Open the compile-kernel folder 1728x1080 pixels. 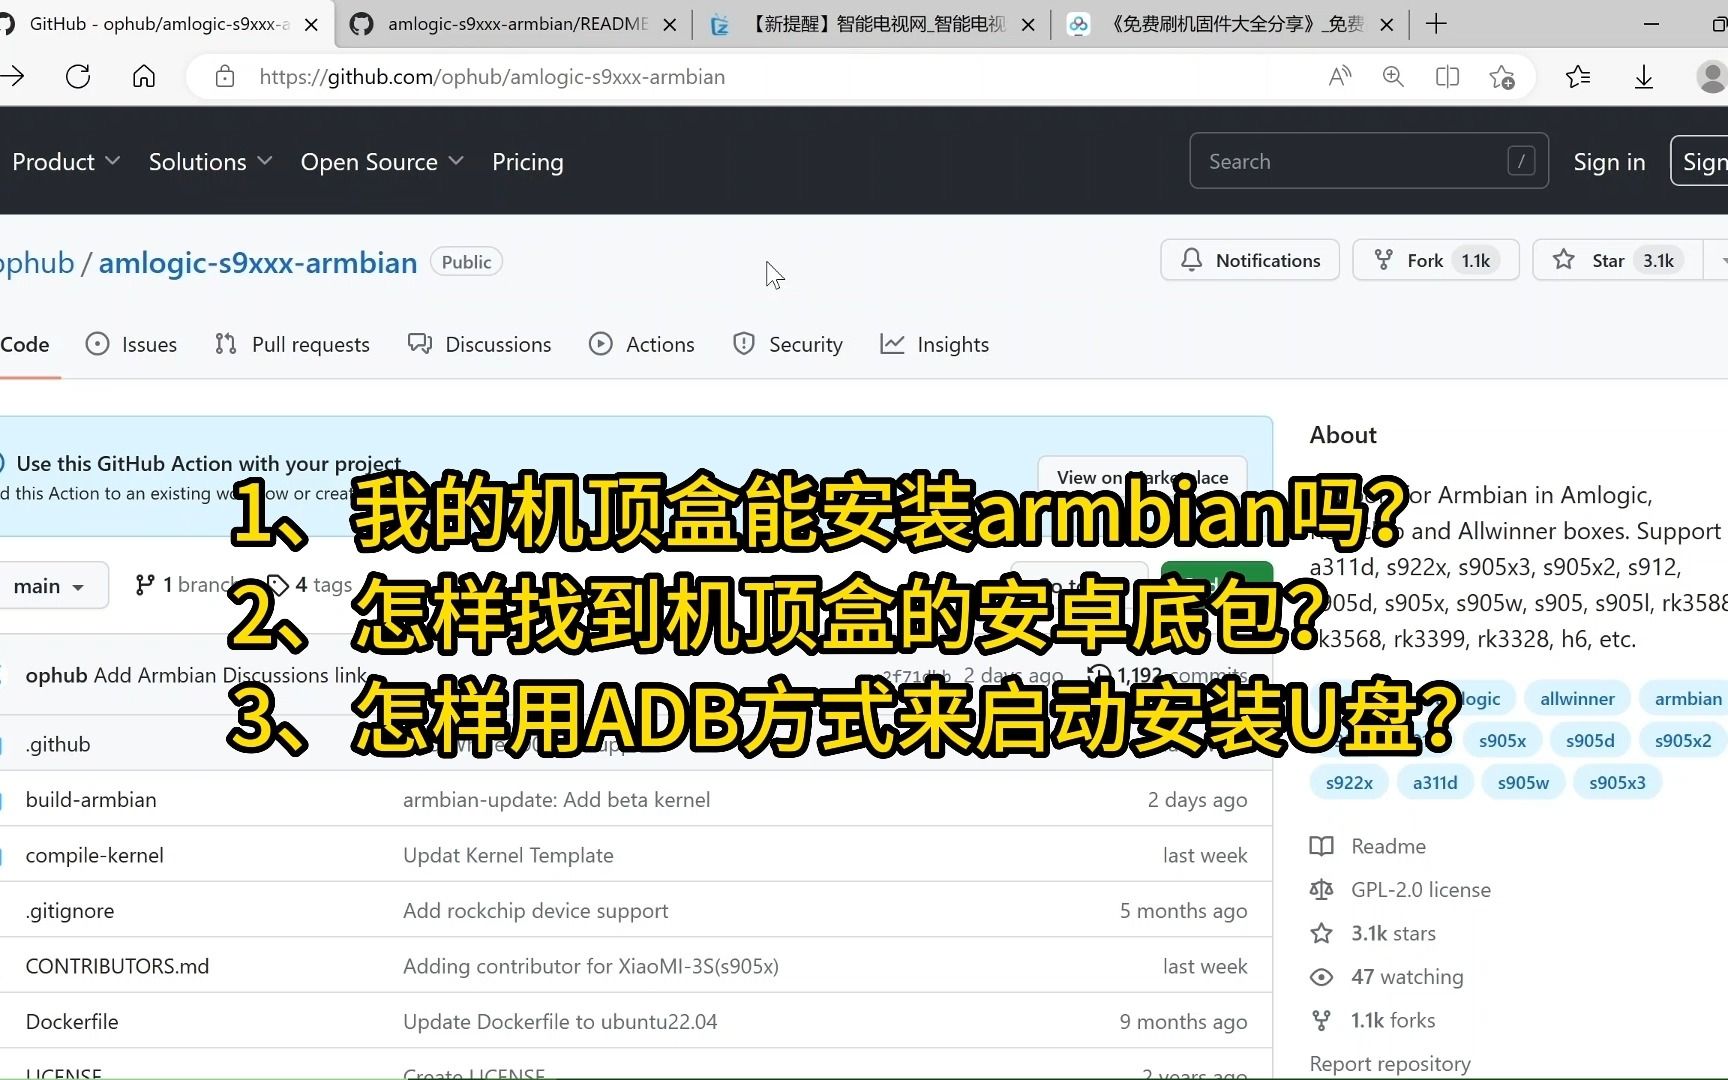(x=94, y=855)
